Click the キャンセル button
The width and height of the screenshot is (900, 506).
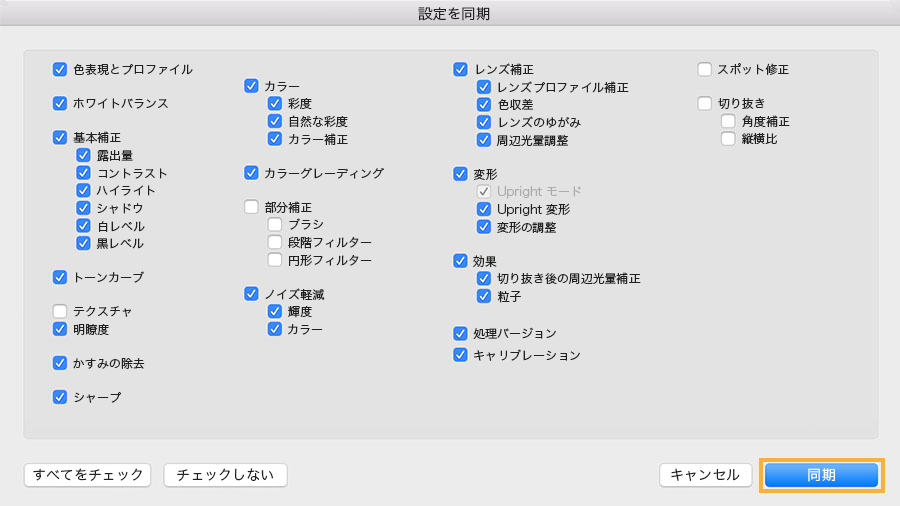coord(705,475)
